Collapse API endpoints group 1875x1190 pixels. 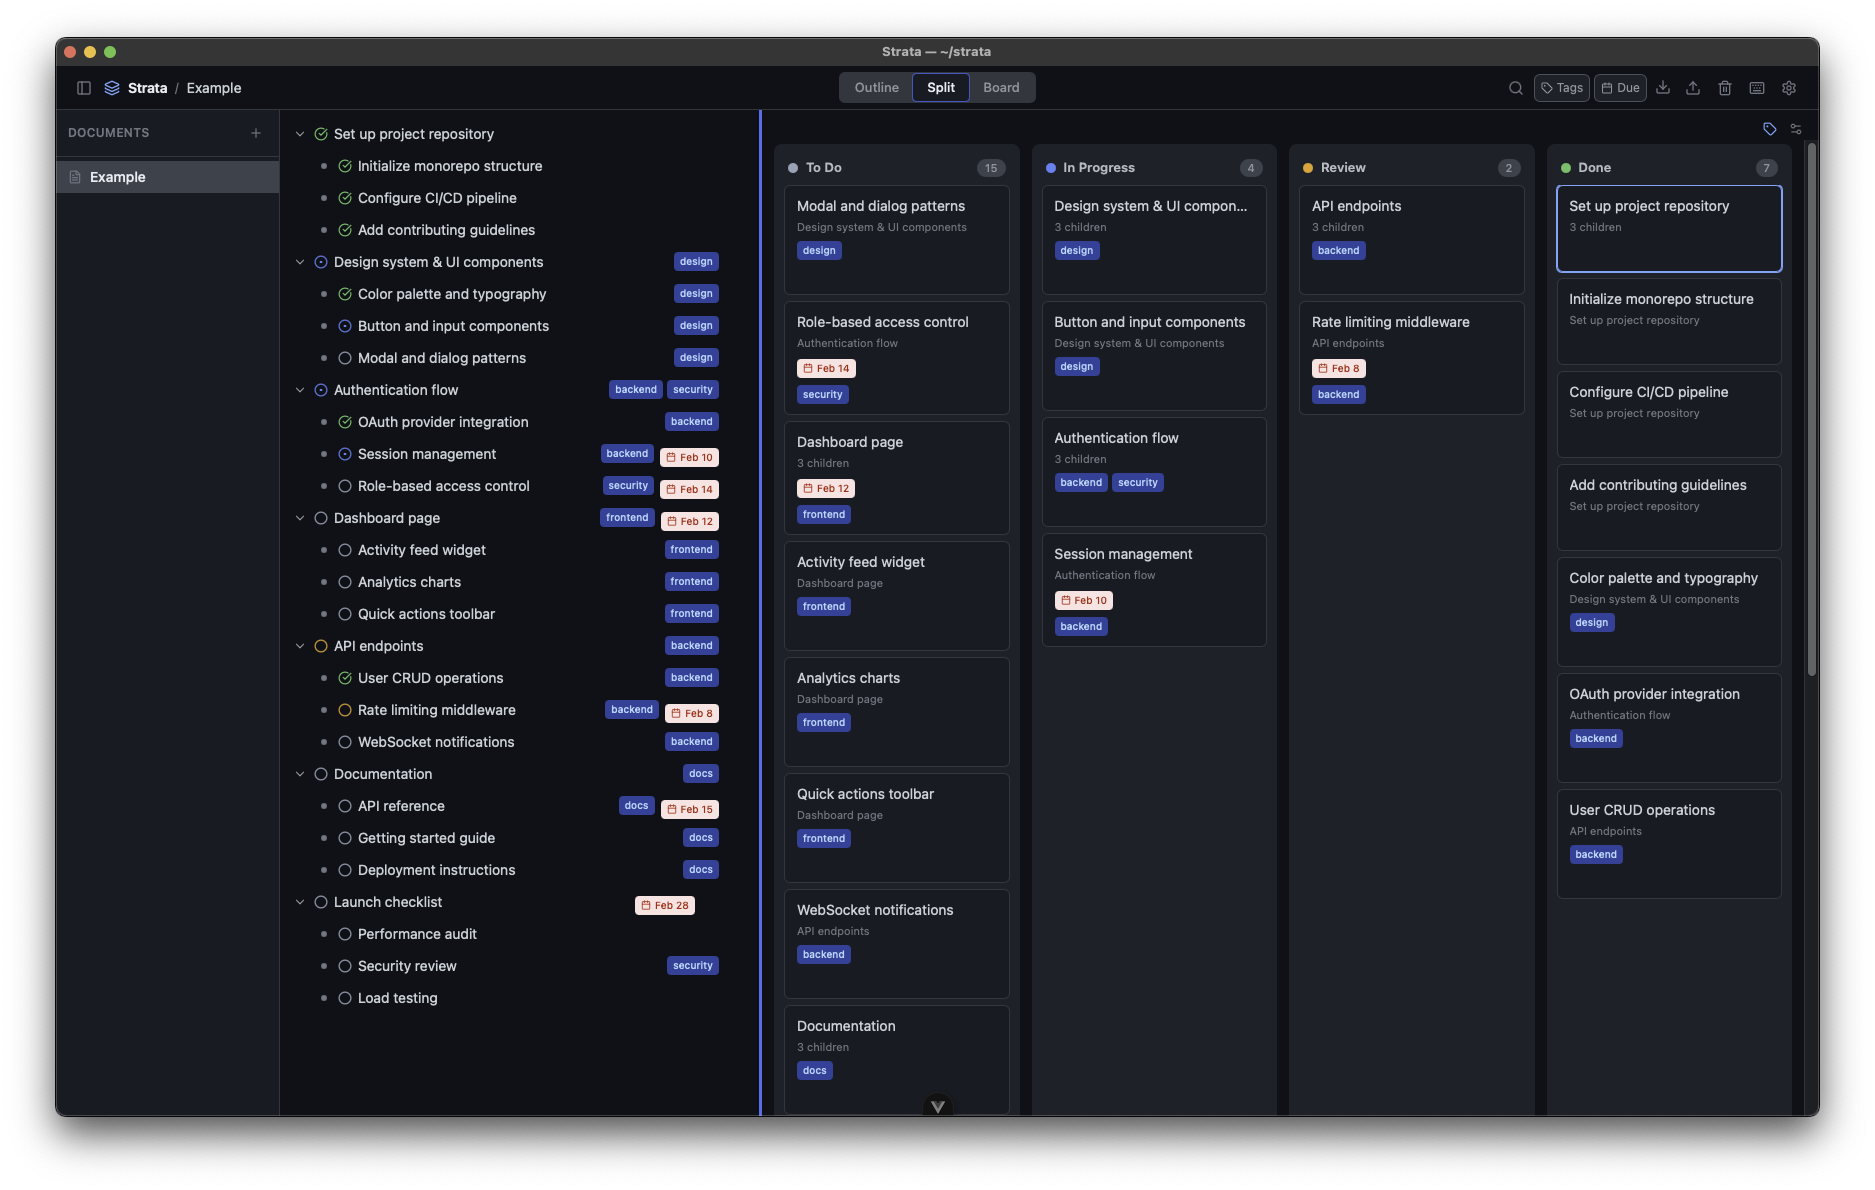(x=300, y=646)
